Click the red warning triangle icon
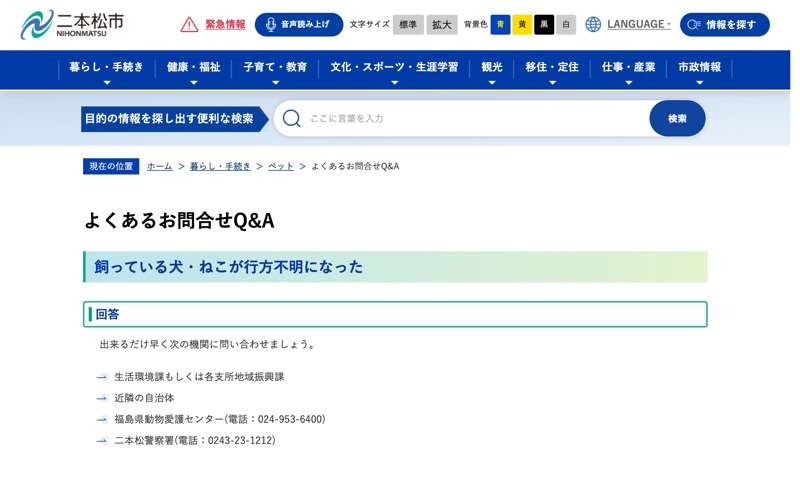This screenshot has width=800, height=500. click(x=189, y=24)
